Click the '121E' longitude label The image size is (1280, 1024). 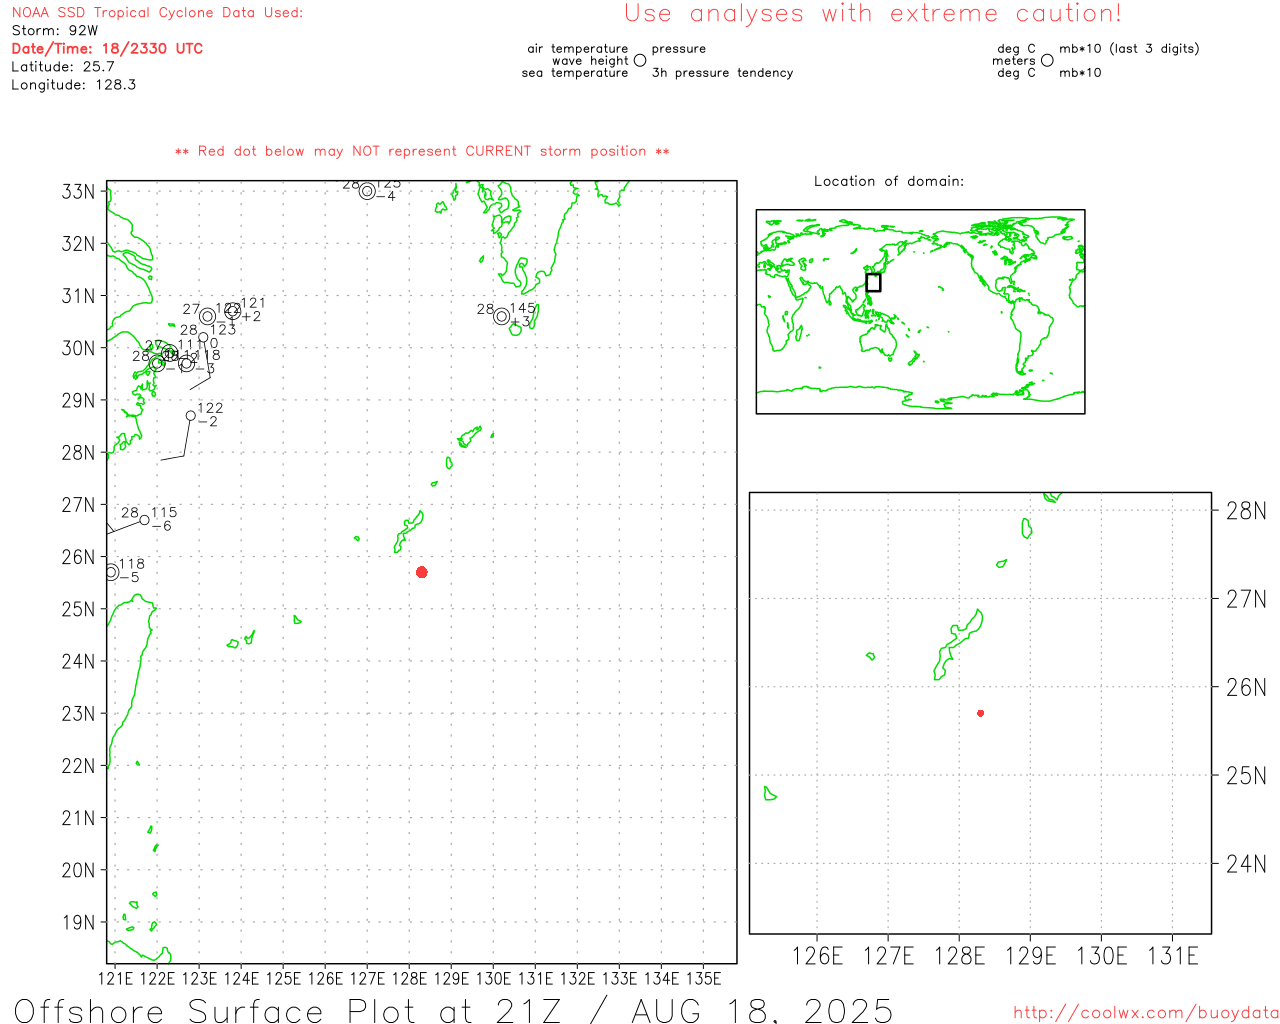(115, 977)
